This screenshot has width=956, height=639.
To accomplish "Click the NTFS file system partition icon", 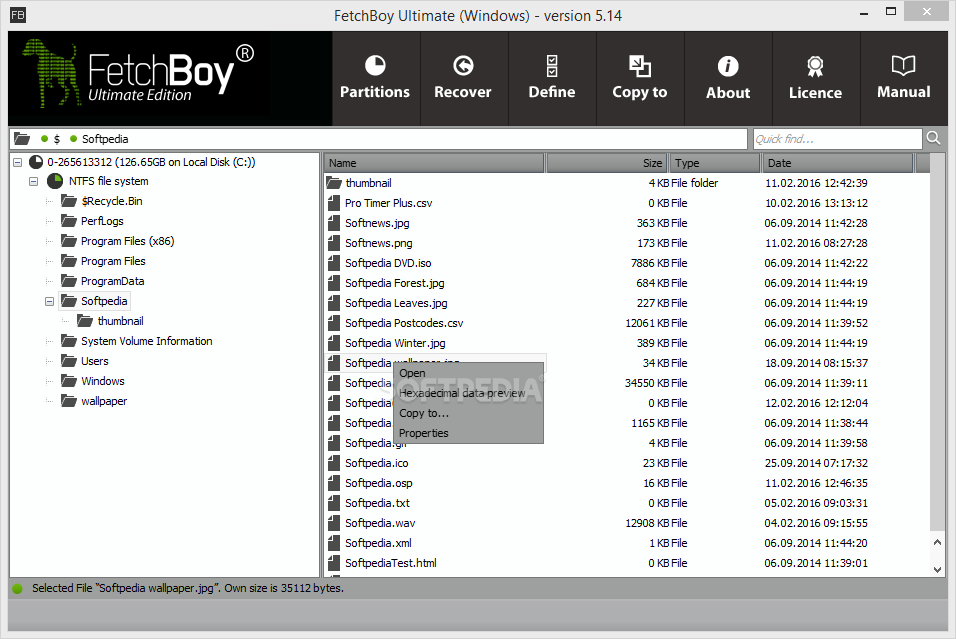I will [55, 181].
